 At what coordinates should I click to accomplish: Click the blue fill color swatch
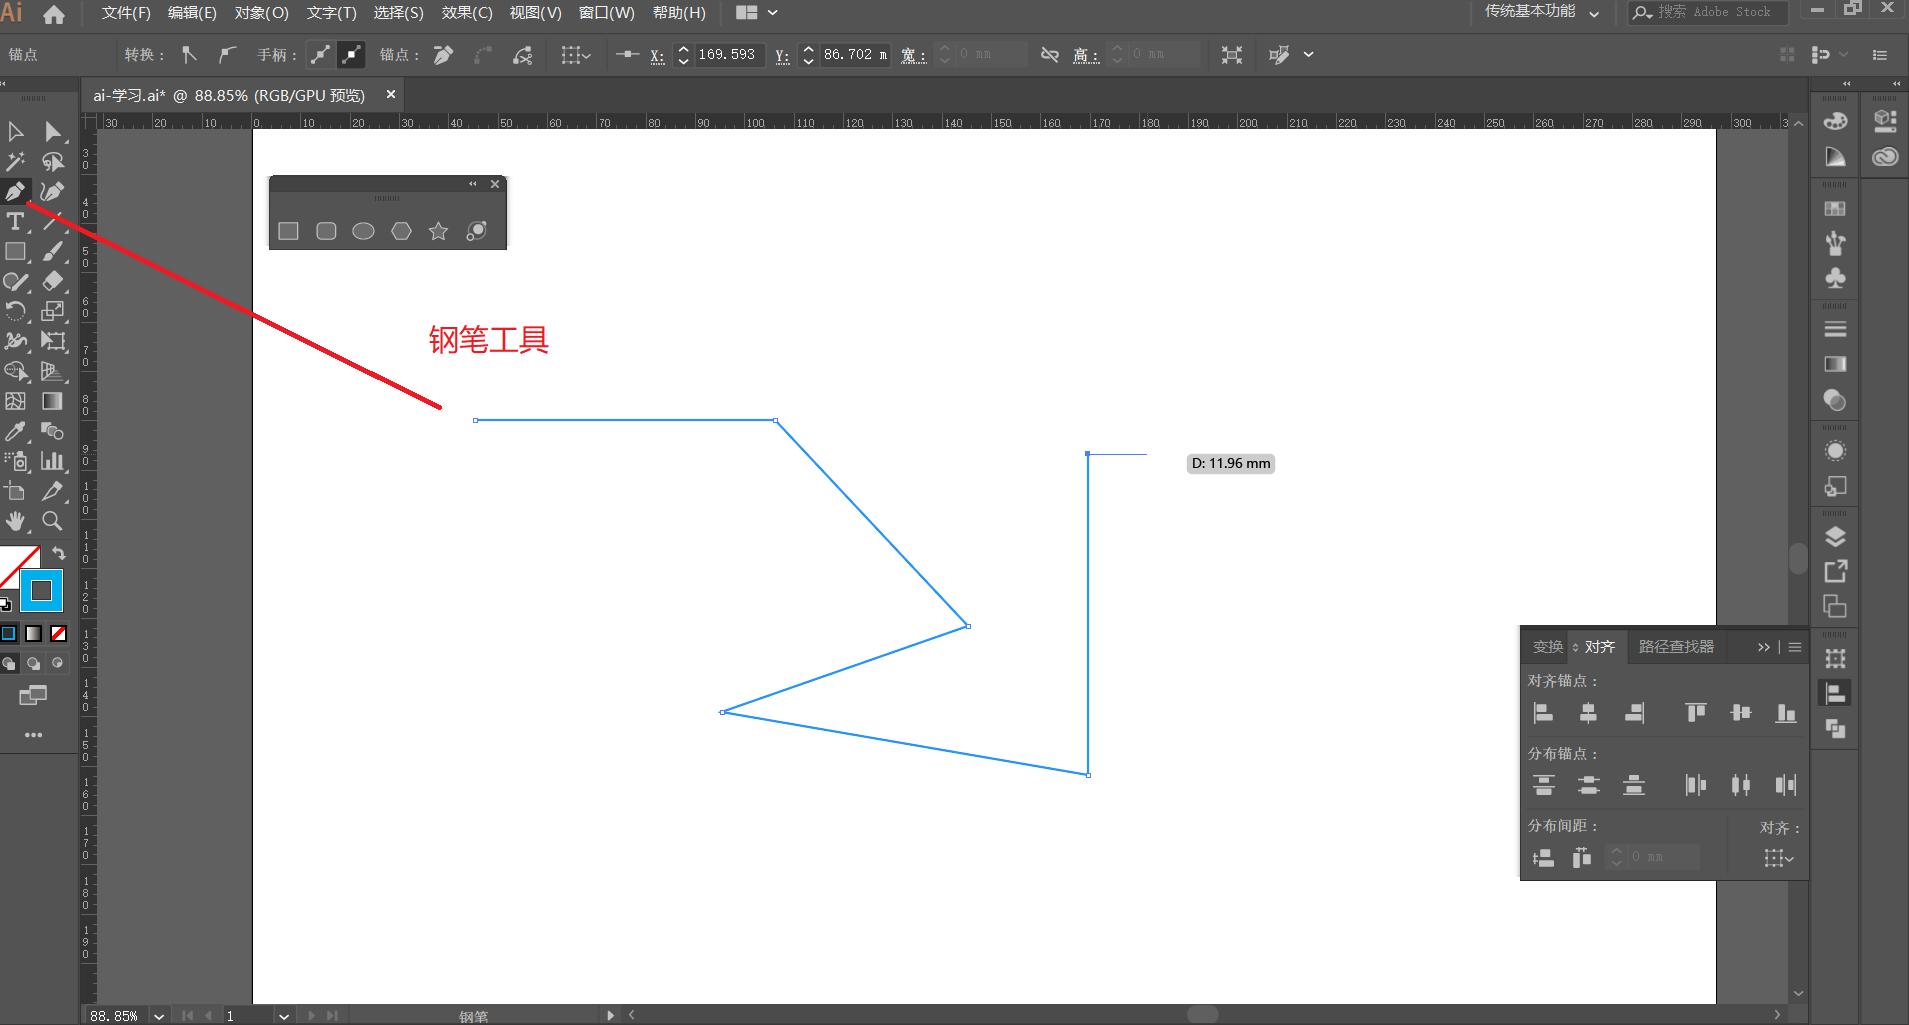40,590
